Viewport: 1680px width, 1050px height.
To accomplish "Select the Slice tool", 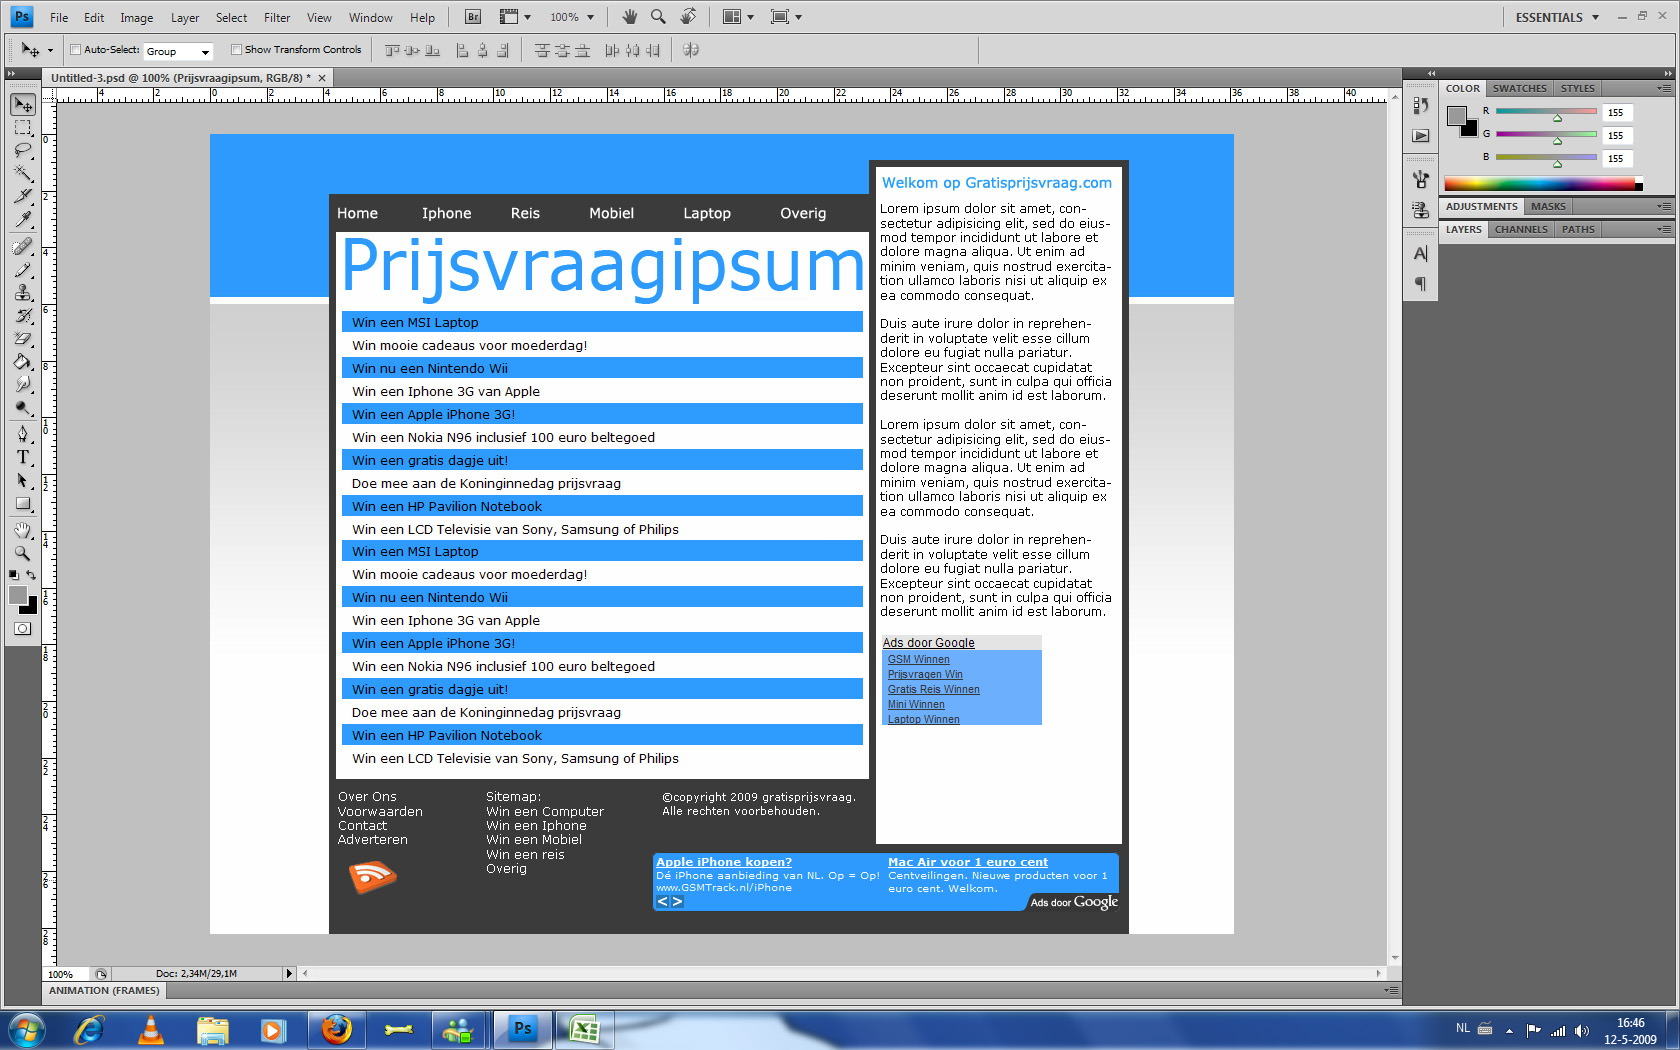I will (23, 197).
